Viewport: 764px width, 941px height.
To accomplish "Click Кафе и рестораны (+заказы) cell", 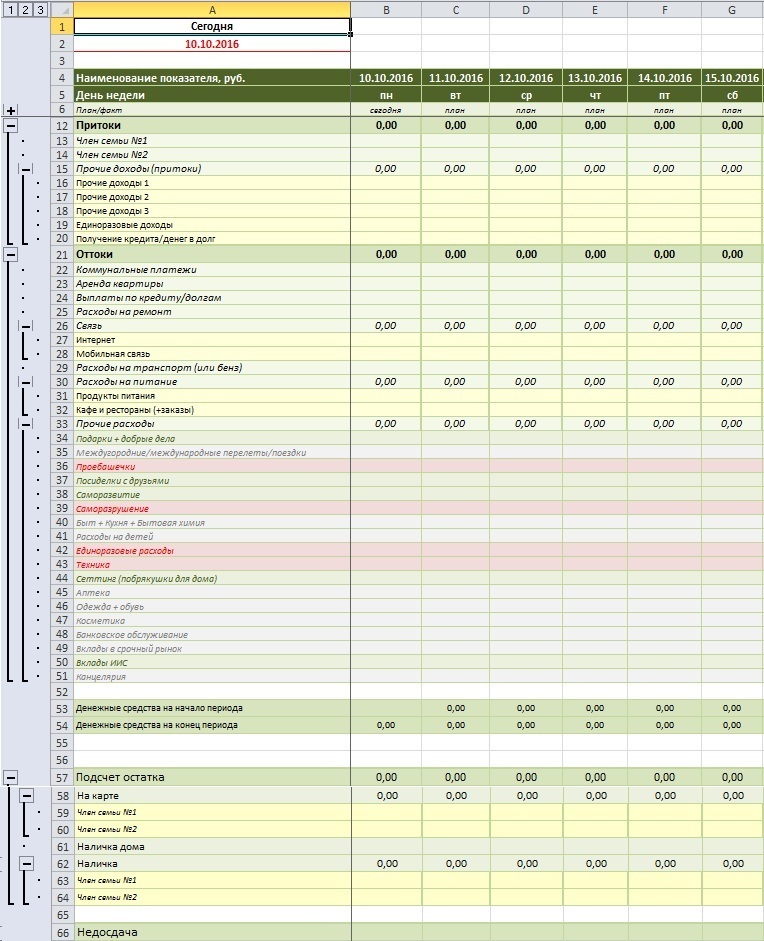I will pos(212,410).
